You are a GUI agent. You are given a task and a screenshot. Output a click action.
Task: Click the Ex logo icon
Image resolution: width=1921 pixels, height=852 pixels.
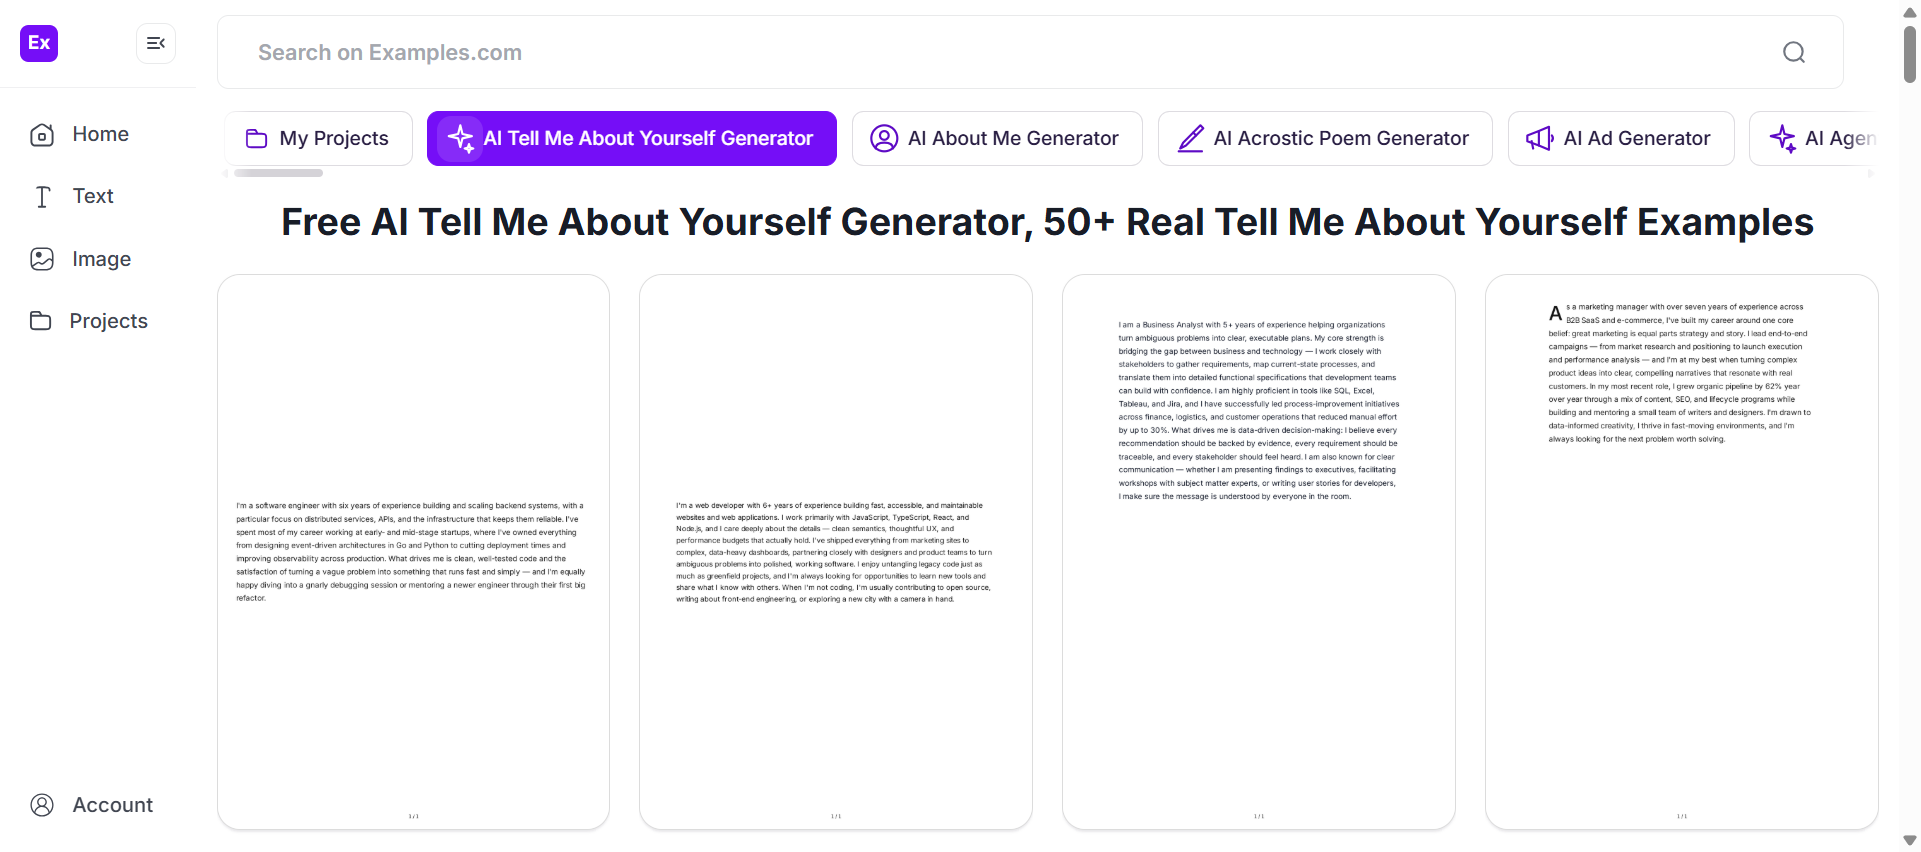pos(39,43)
